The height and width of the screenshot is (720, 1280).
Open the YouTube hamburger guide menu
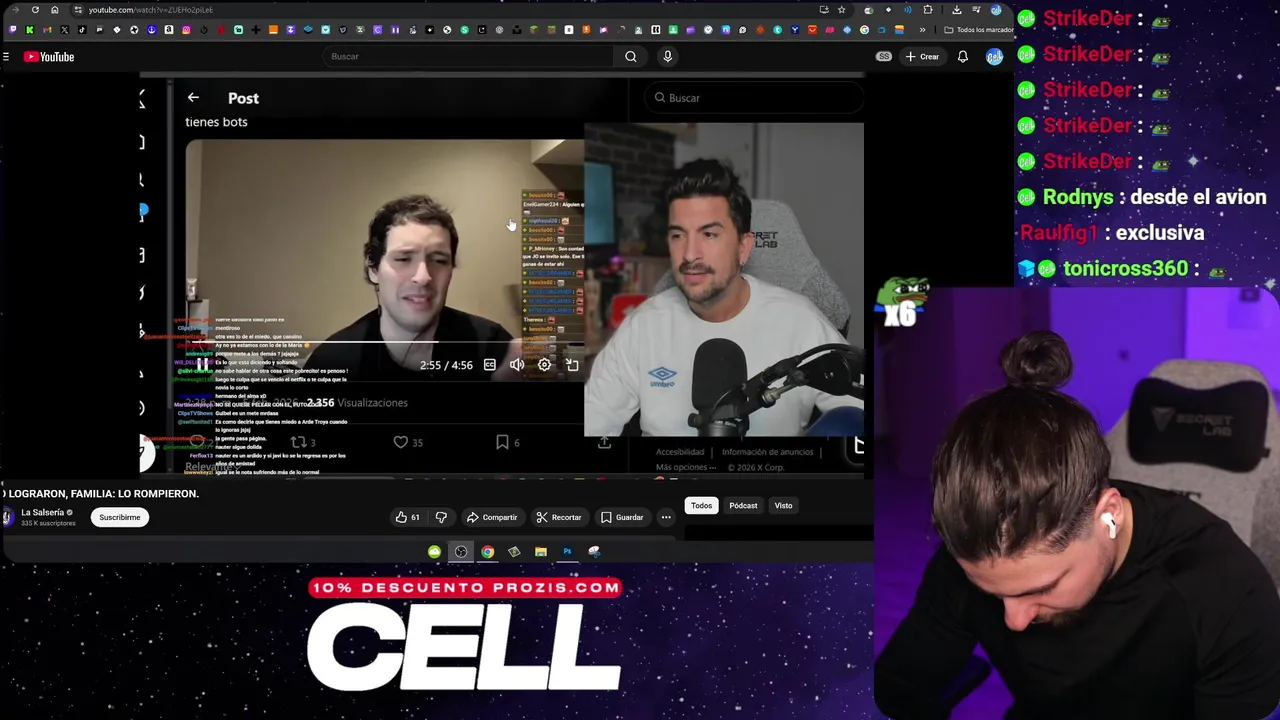click(6, 57)
